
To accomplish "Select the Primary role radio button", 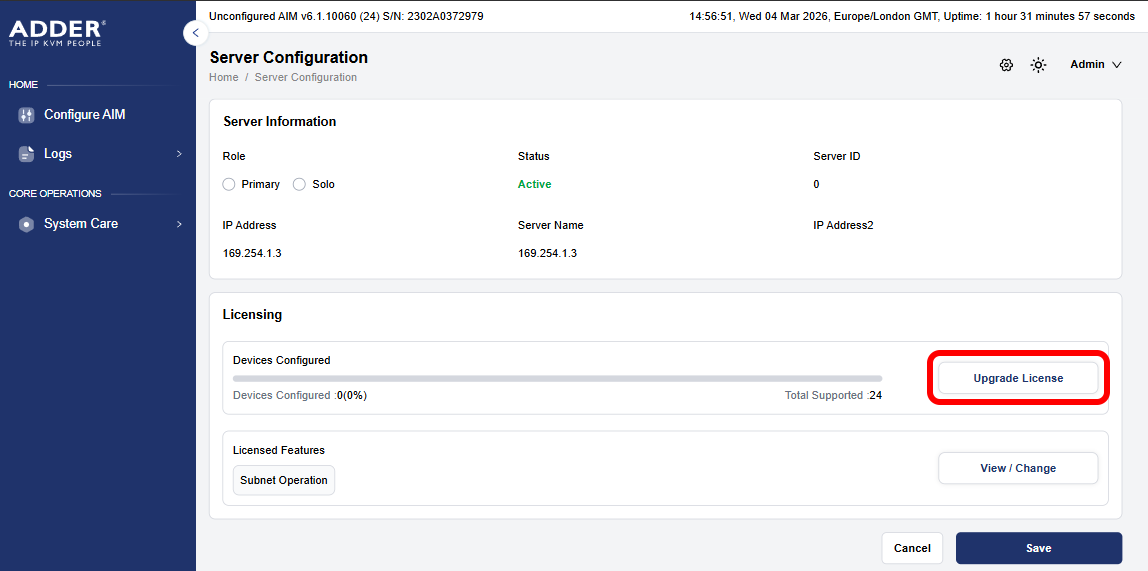I will 228,184.
